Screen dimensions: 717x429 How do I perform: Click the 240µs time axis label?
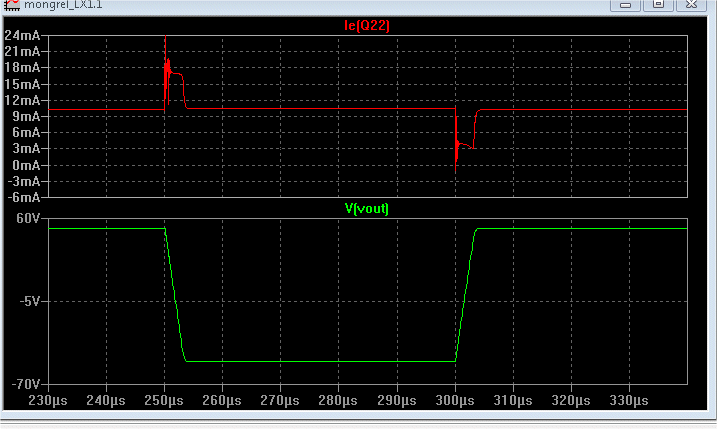tap(106, 401)
